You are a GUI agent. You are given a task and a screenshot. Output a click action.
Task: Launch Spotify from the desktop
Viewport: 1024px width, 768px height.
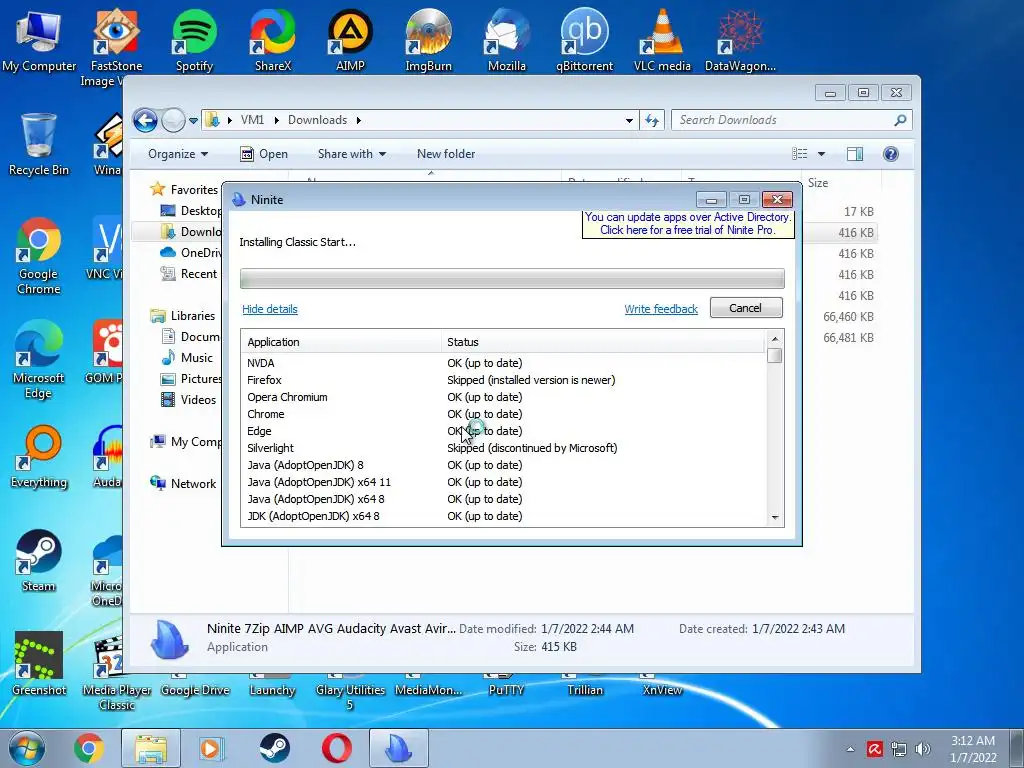coord(194,40)
